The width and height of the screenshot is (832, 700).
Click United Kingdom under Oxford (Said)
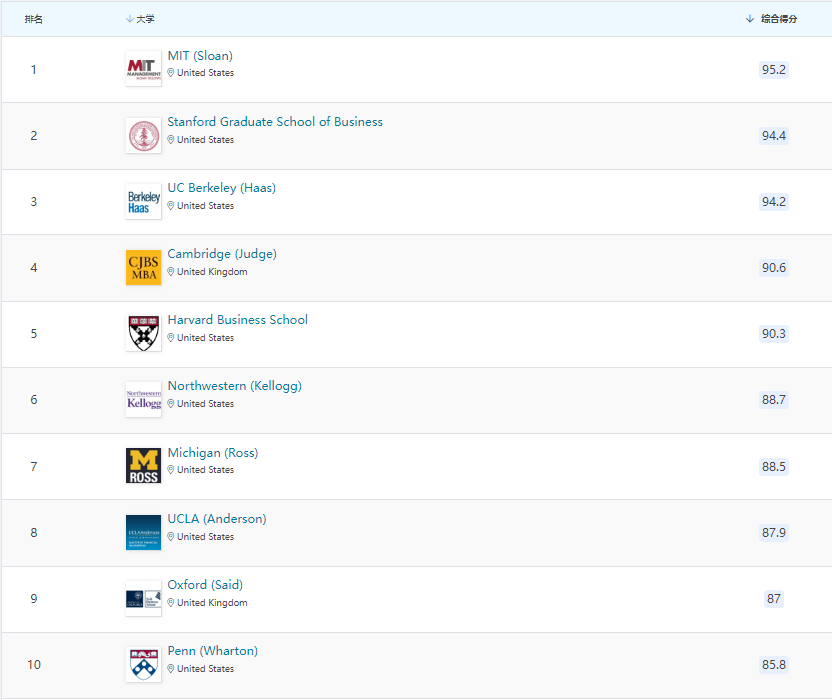tap(212, 603)
